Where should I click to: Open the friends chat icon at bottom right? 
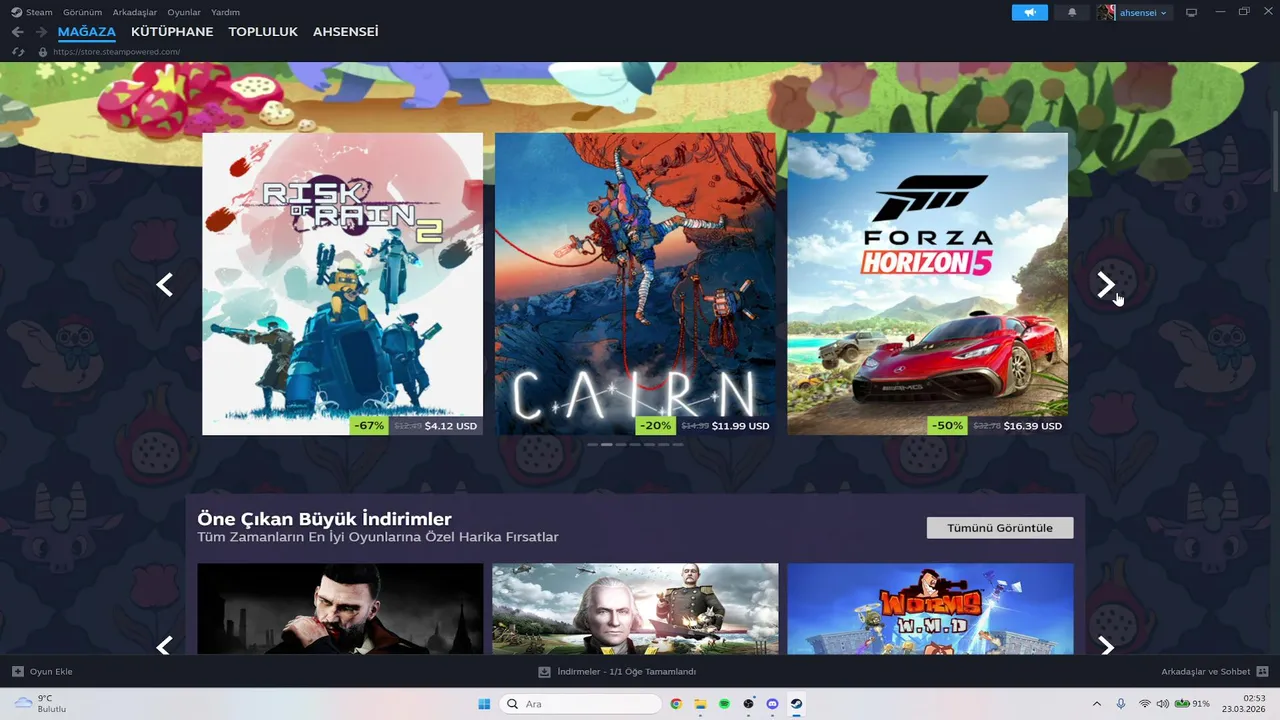pos(1262,671)
